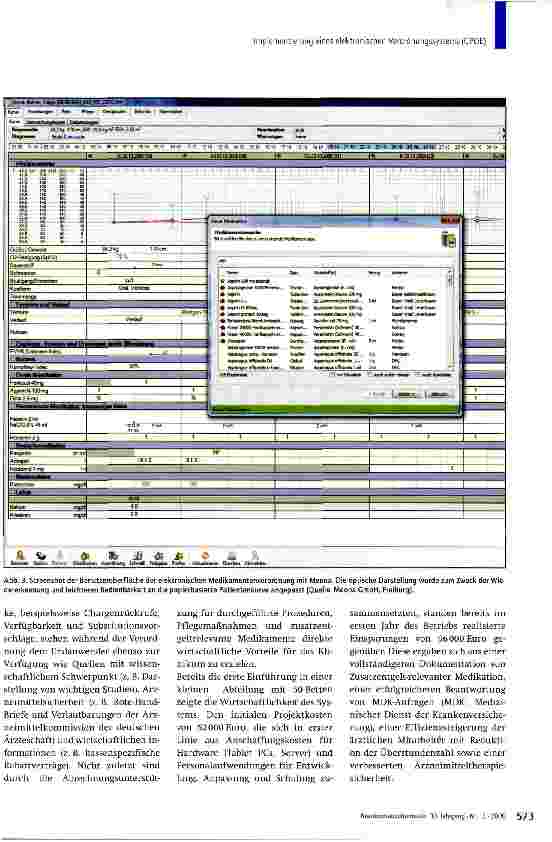Screen dimensions: 552x842
Task: Tick the last checkbox below the drug list
Action: pyautogui.click(x=419, y=374)
